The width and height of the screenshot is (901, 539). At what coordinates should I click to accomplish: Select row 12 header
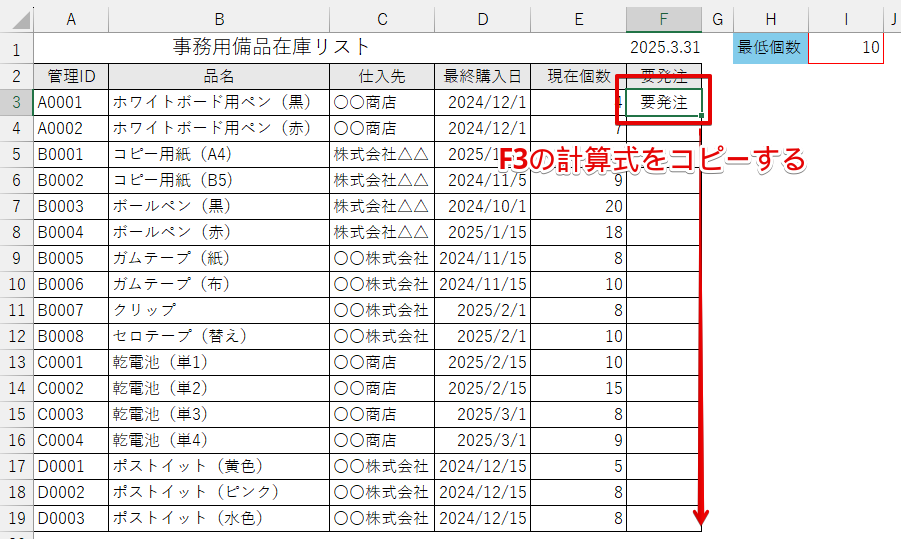pos(16,336)
